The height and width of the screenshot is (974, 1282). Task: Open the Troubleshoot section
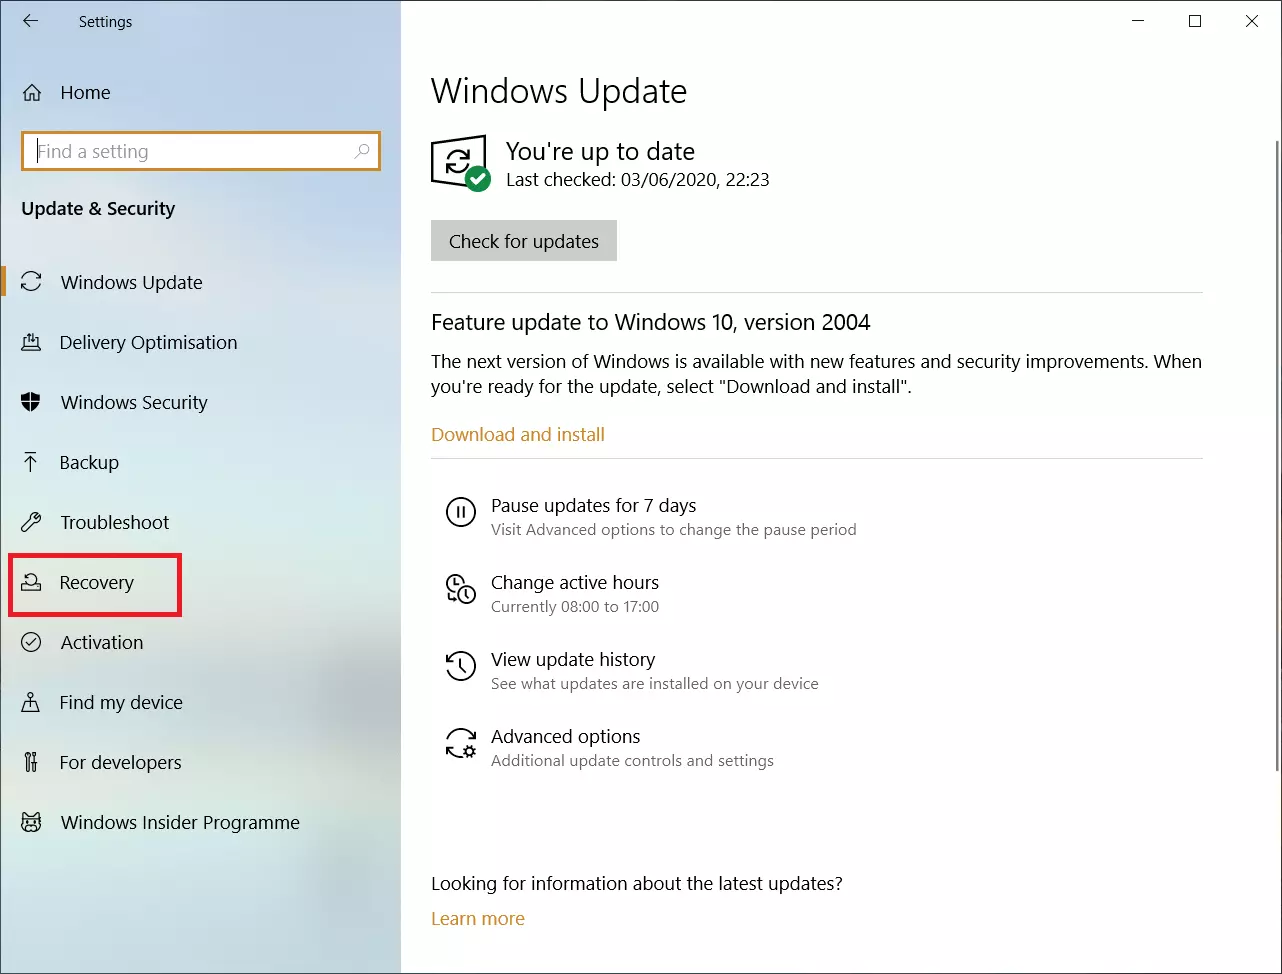click(201, 522)
